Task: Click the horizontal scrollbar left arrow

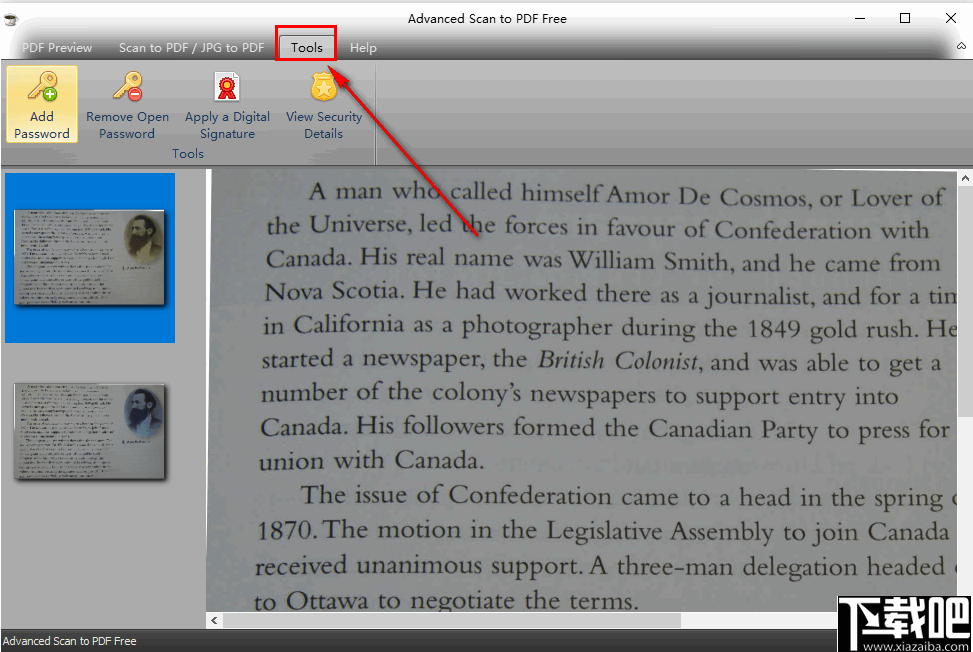Action: pyautogui.click(x=214, y=620)
